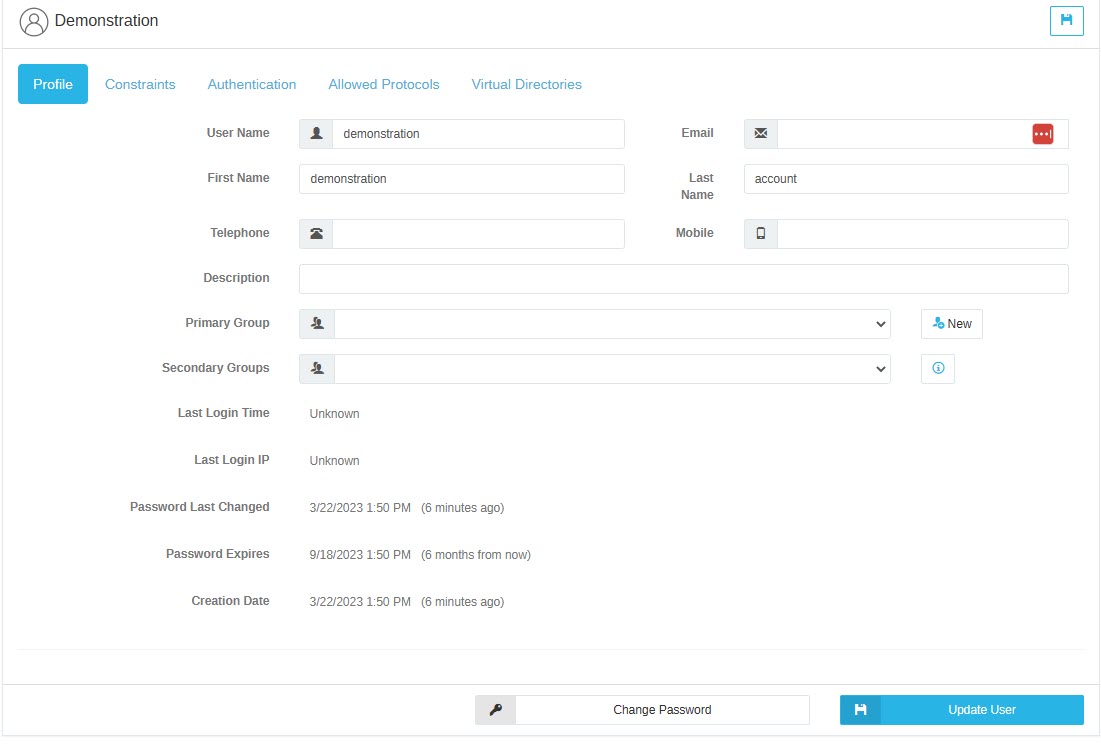Focus the User Name input field
The width and height of the screenshot is (1101, 754).
tap(478, 133)
